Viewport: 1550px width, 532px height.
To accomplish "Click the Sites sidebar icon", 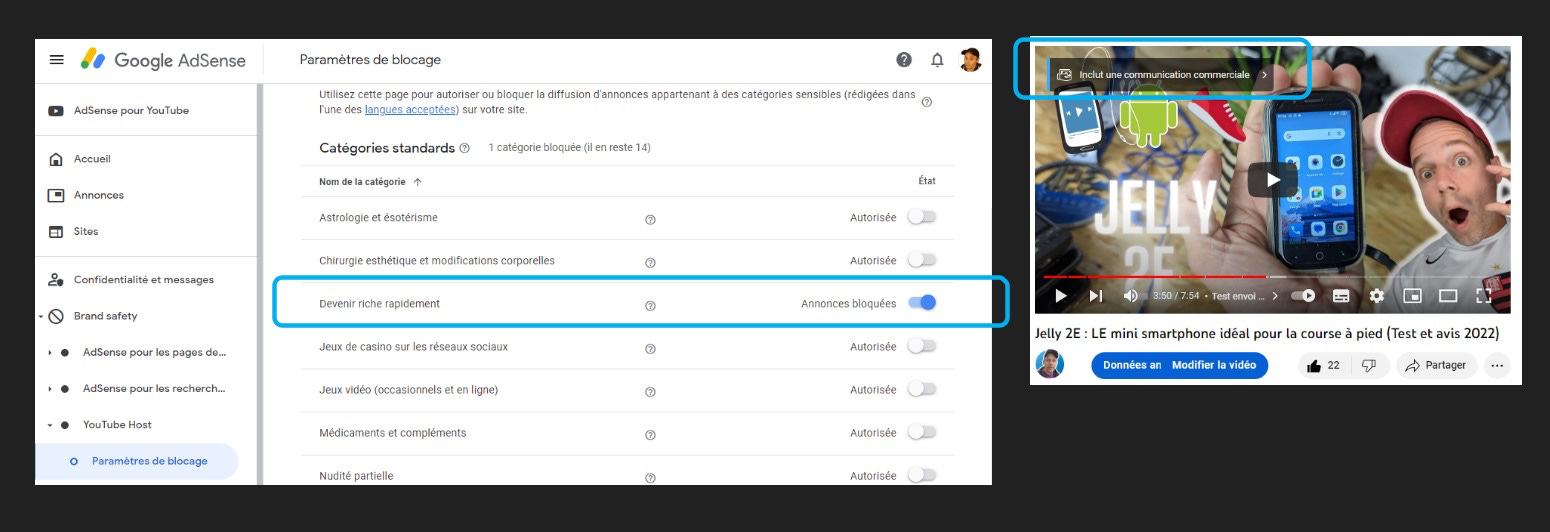I will (57, 231).
